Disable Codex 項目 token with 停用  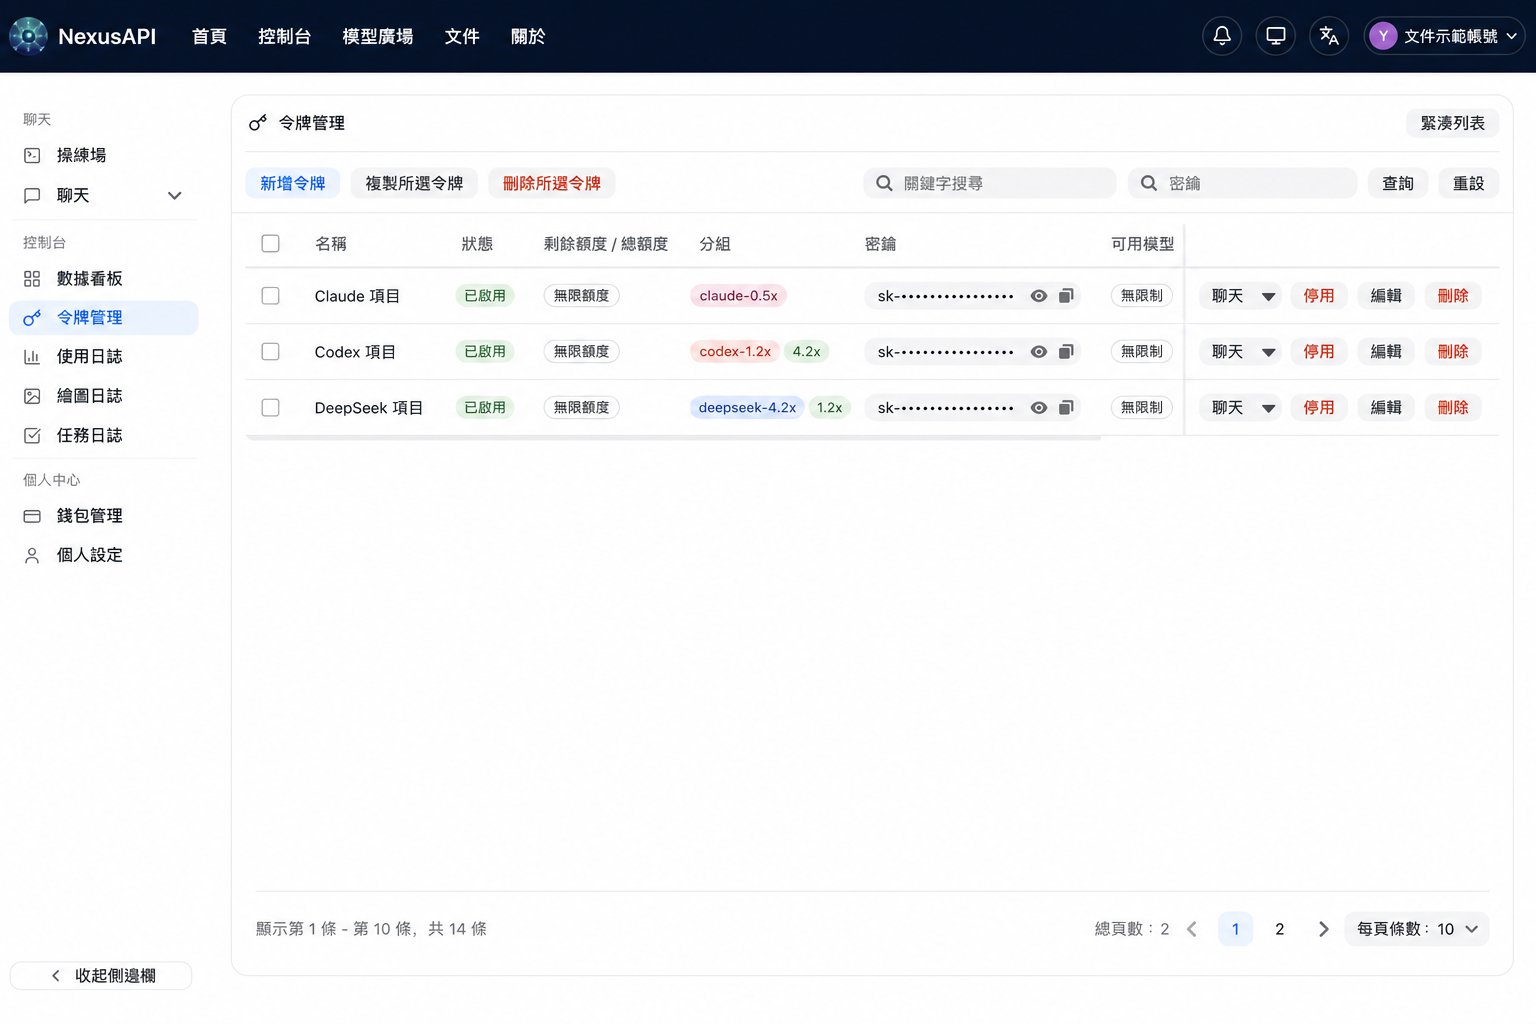(1319, 352)
